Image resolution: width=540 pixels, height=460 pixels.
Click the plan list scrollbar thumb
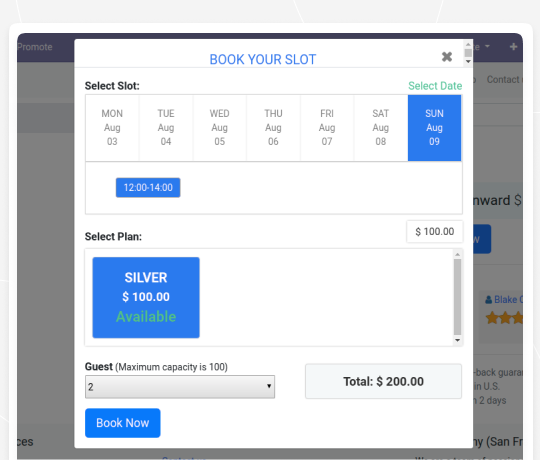[x=457, y=297]
